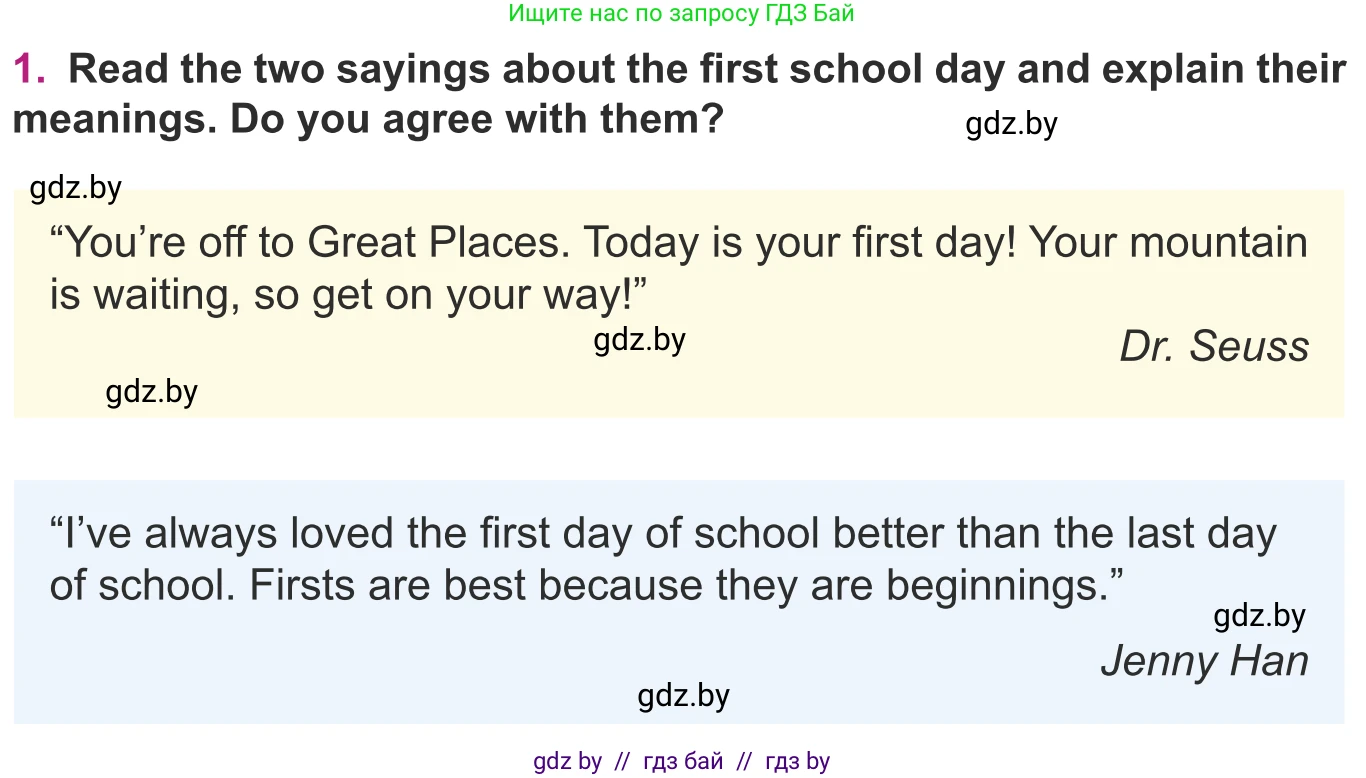Click gdz.by watermark beside "agree with them?"
The width and height of the screenshot is (1366, 778).
click(1011, 124)
